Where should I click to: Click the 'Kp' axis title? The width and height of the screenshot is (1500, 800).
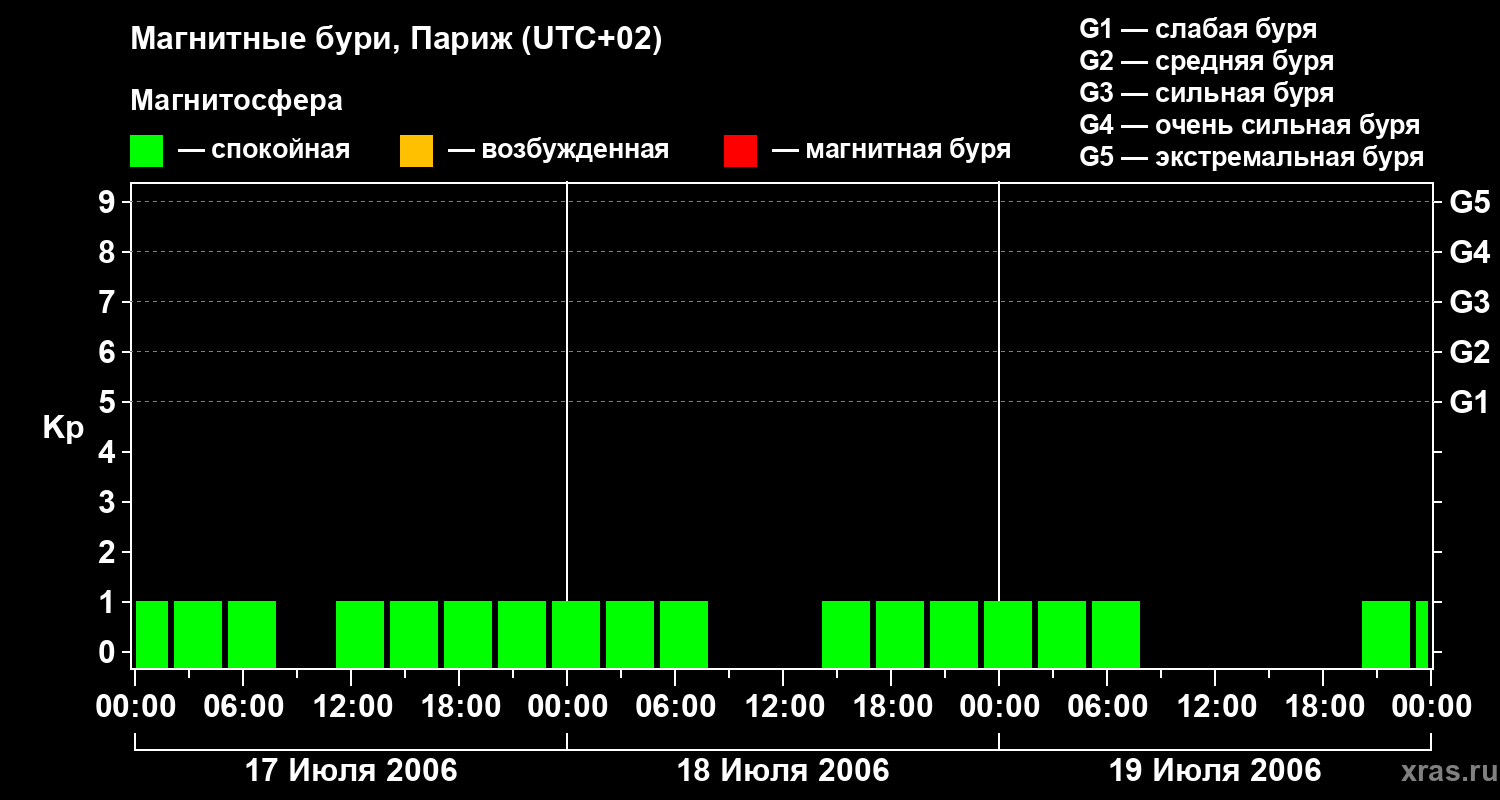coord(64,428)
